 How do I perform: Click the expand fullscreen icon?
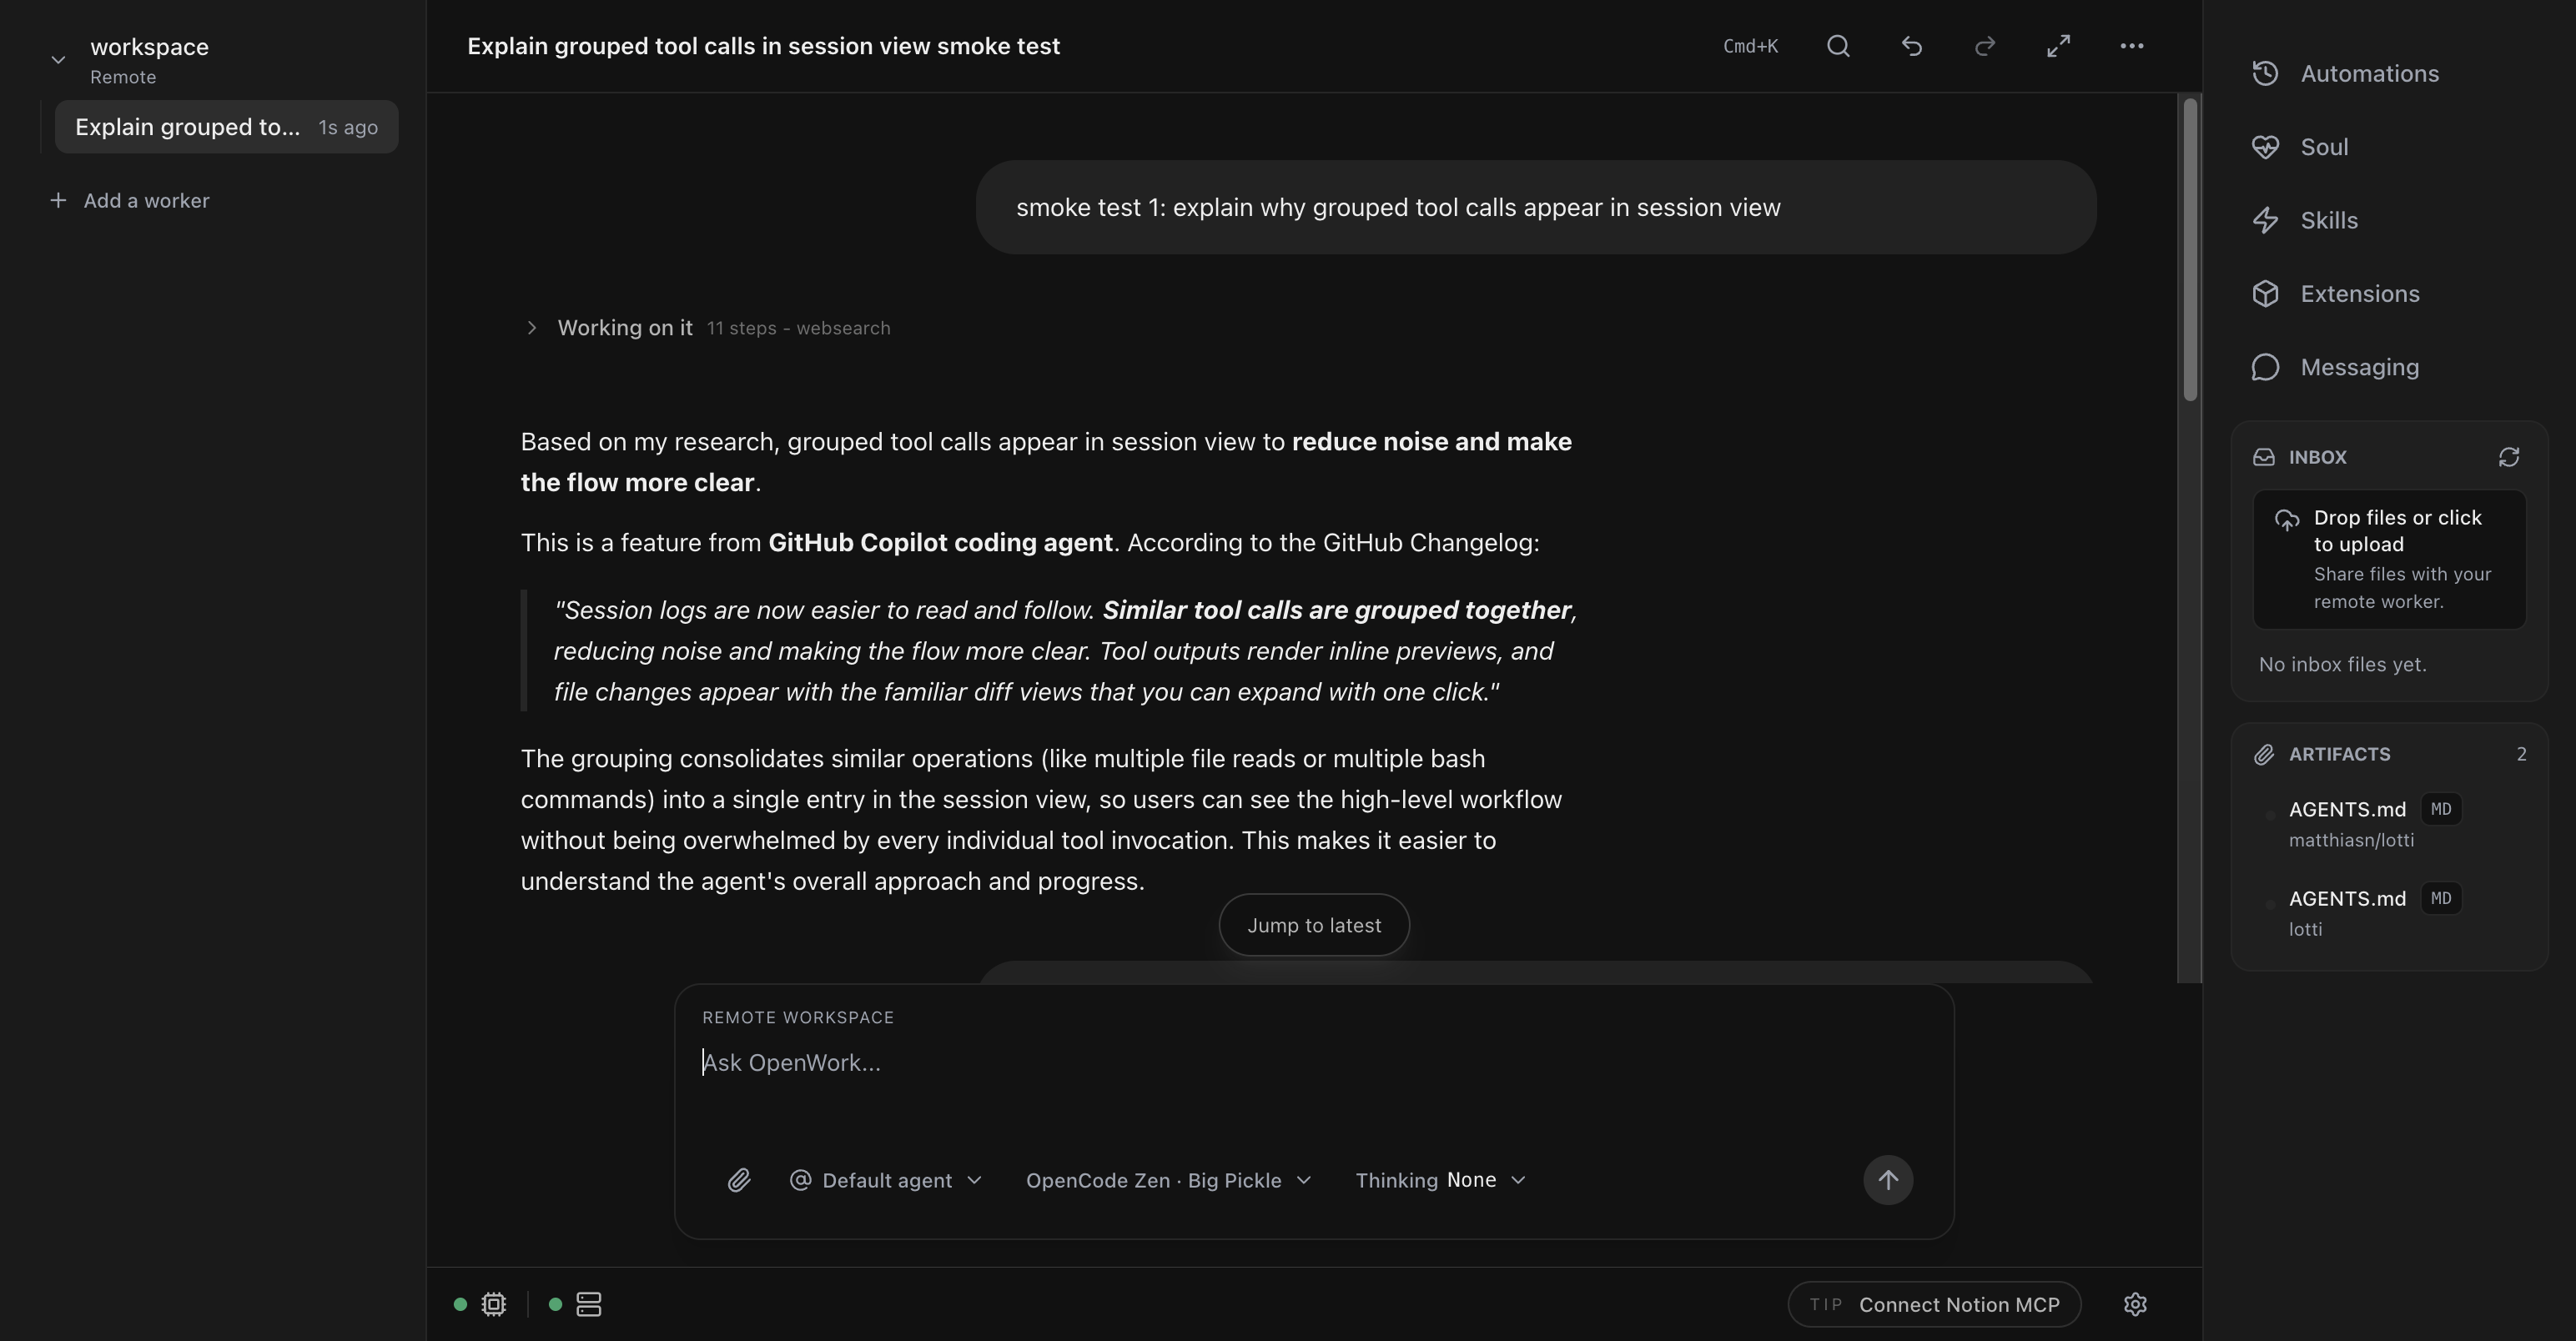2058,46
